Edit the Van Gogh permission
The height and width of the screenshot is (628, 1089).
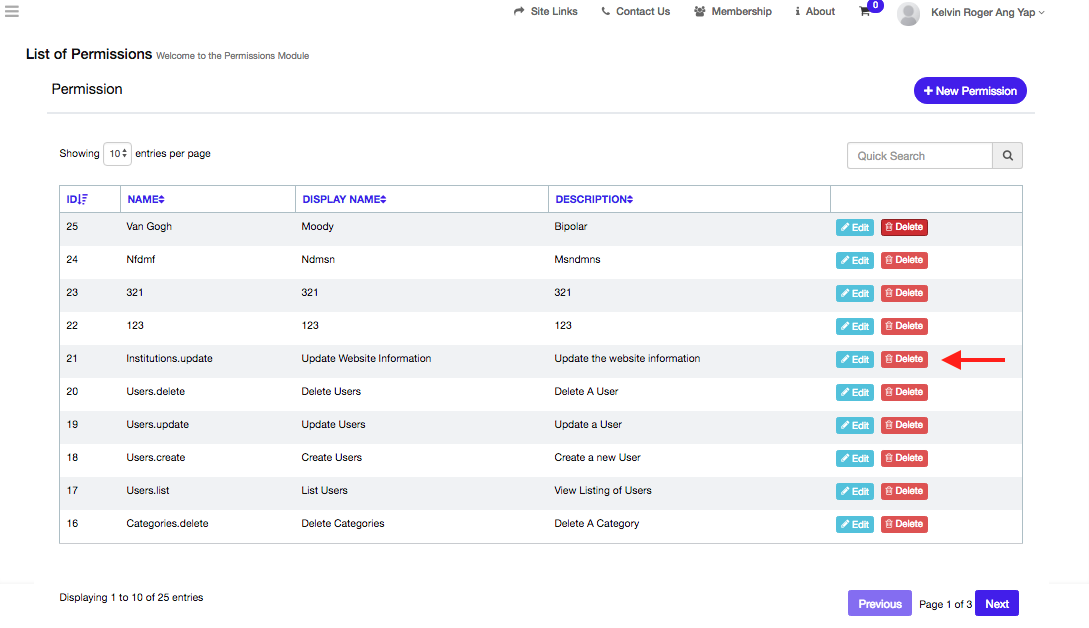tap(854, 228)
